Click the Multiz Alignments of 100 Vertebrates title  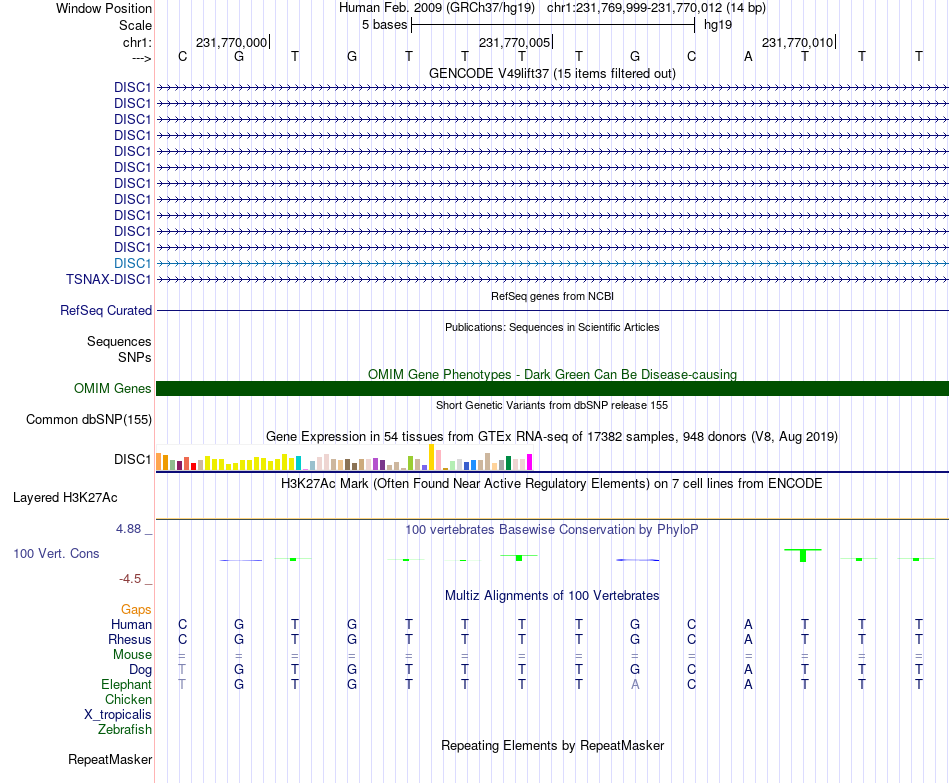tap(552, 596)
